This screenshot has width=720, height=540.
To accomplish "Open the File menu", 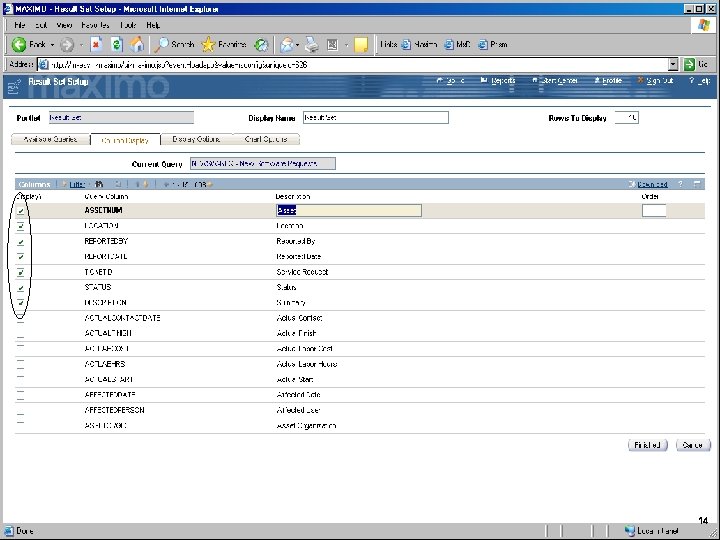I will point(20,25).
